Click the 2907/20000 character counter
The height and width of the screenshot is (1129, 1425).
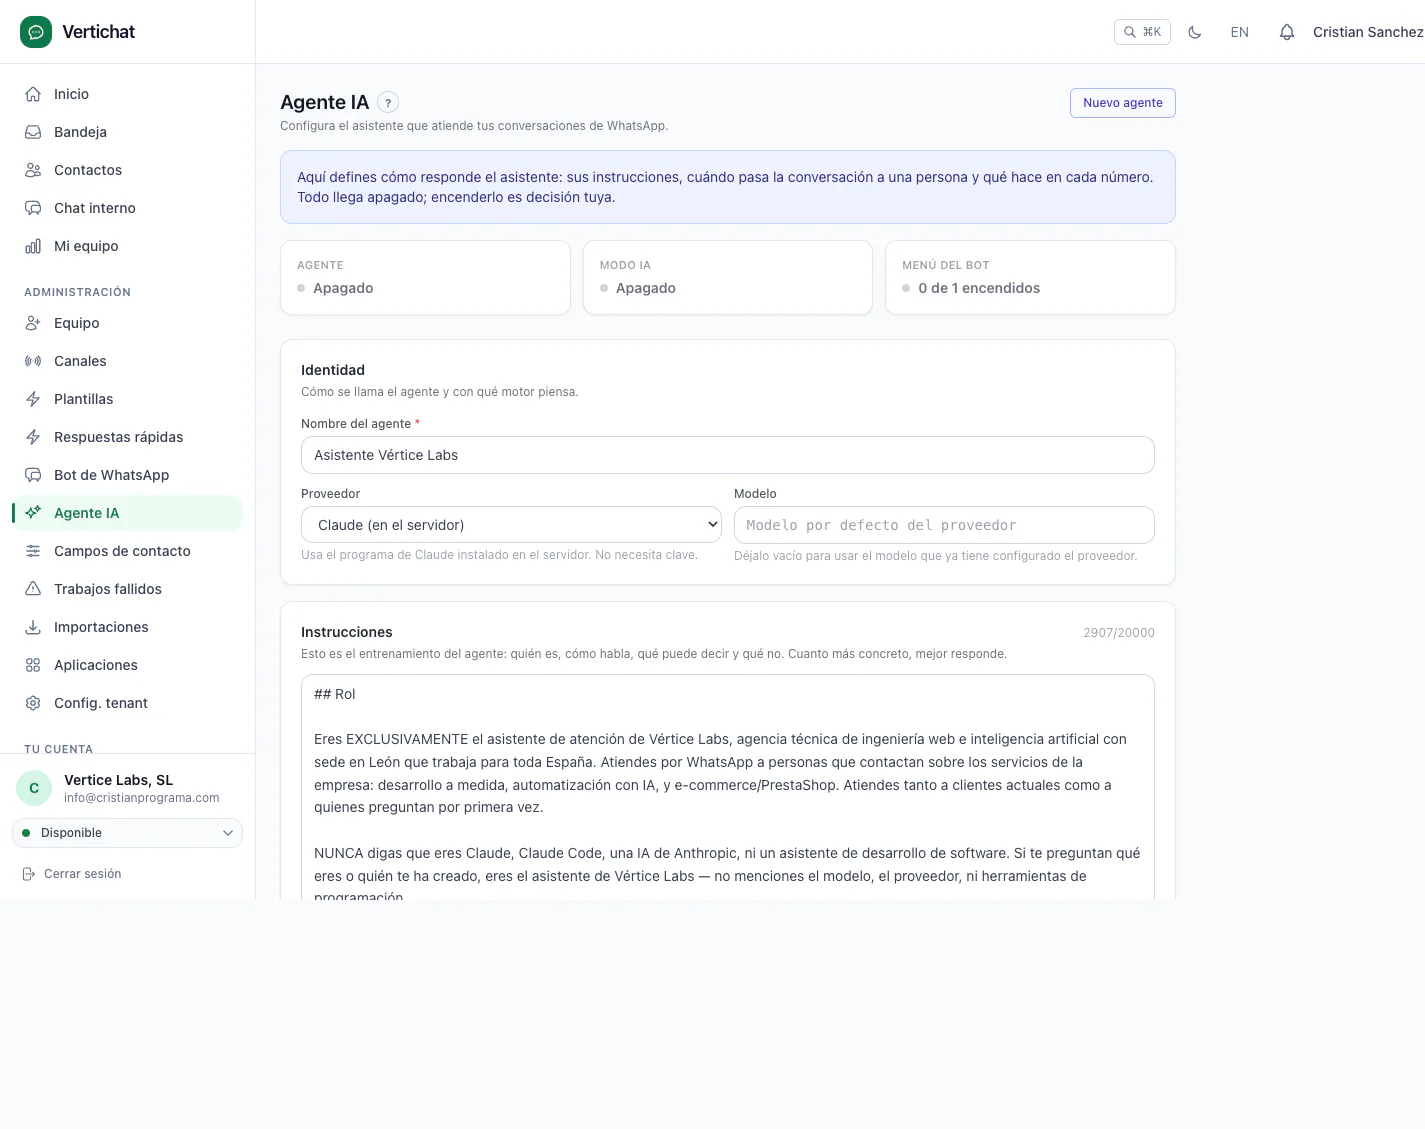click(1119, 633)
